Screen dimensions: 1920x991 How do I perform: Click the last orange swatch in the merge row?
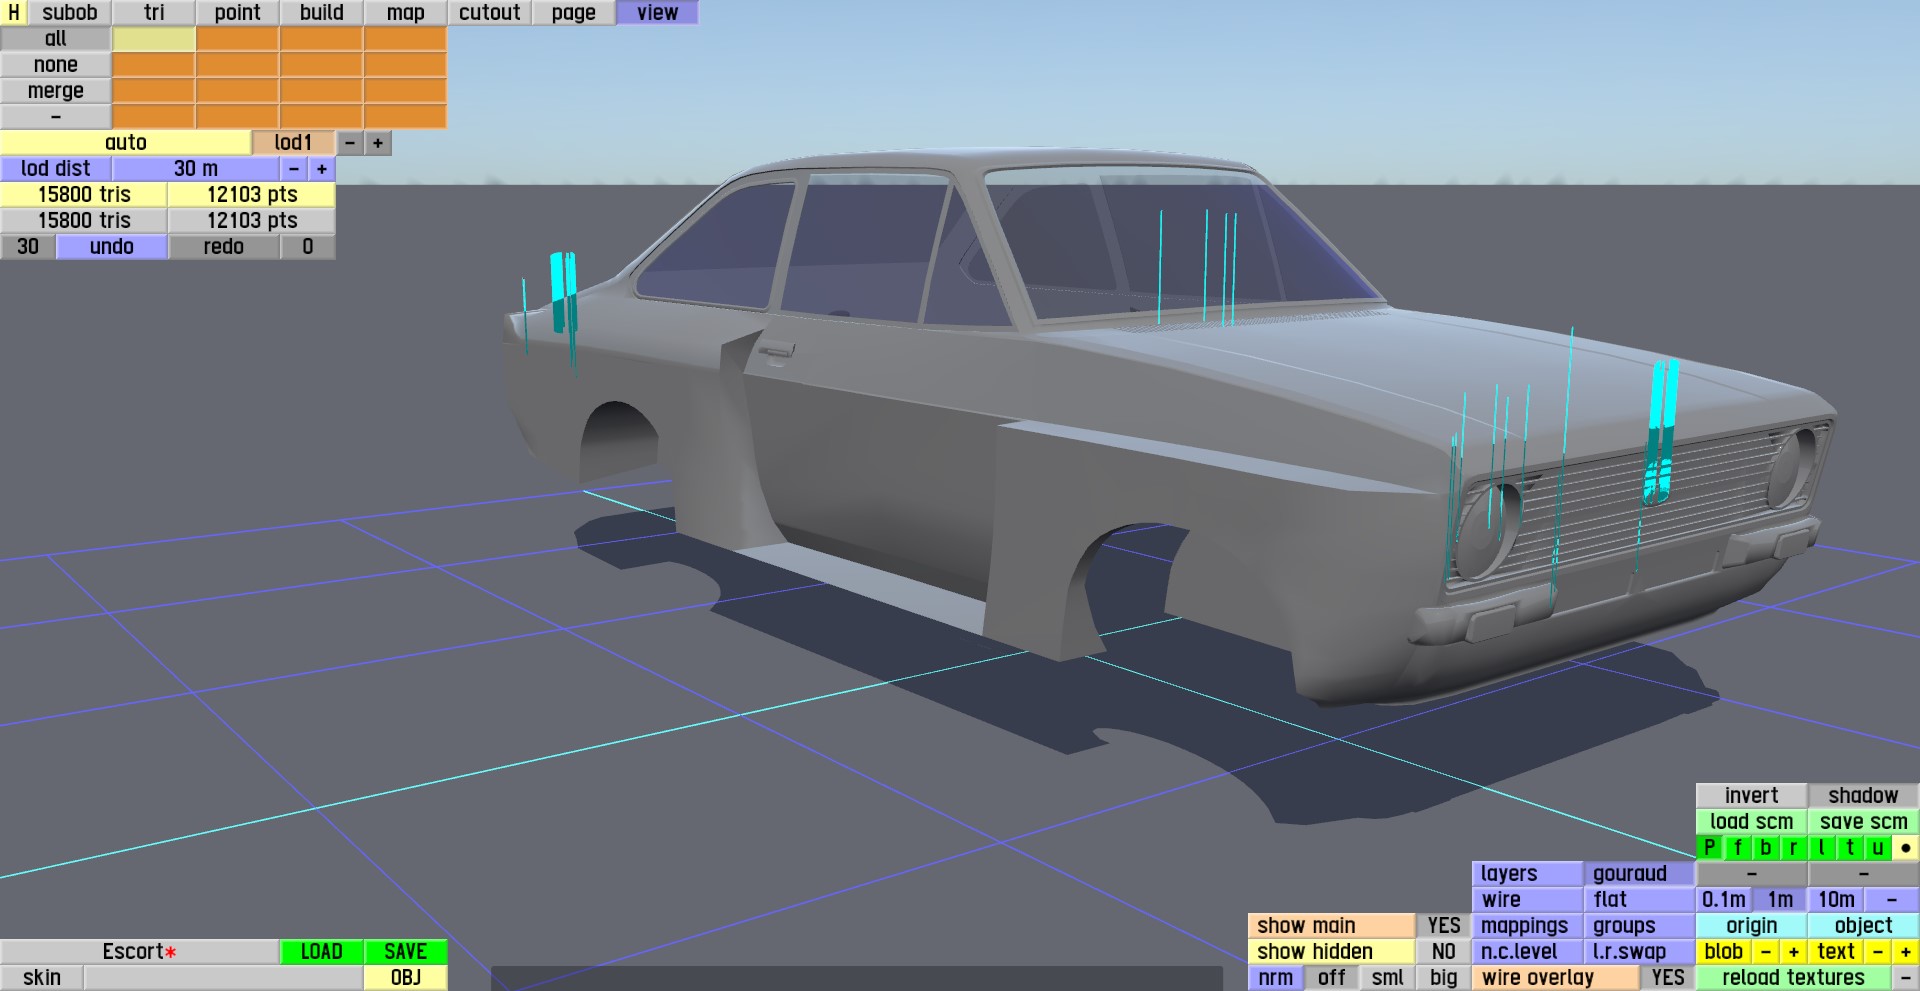[x=406, y=91]
